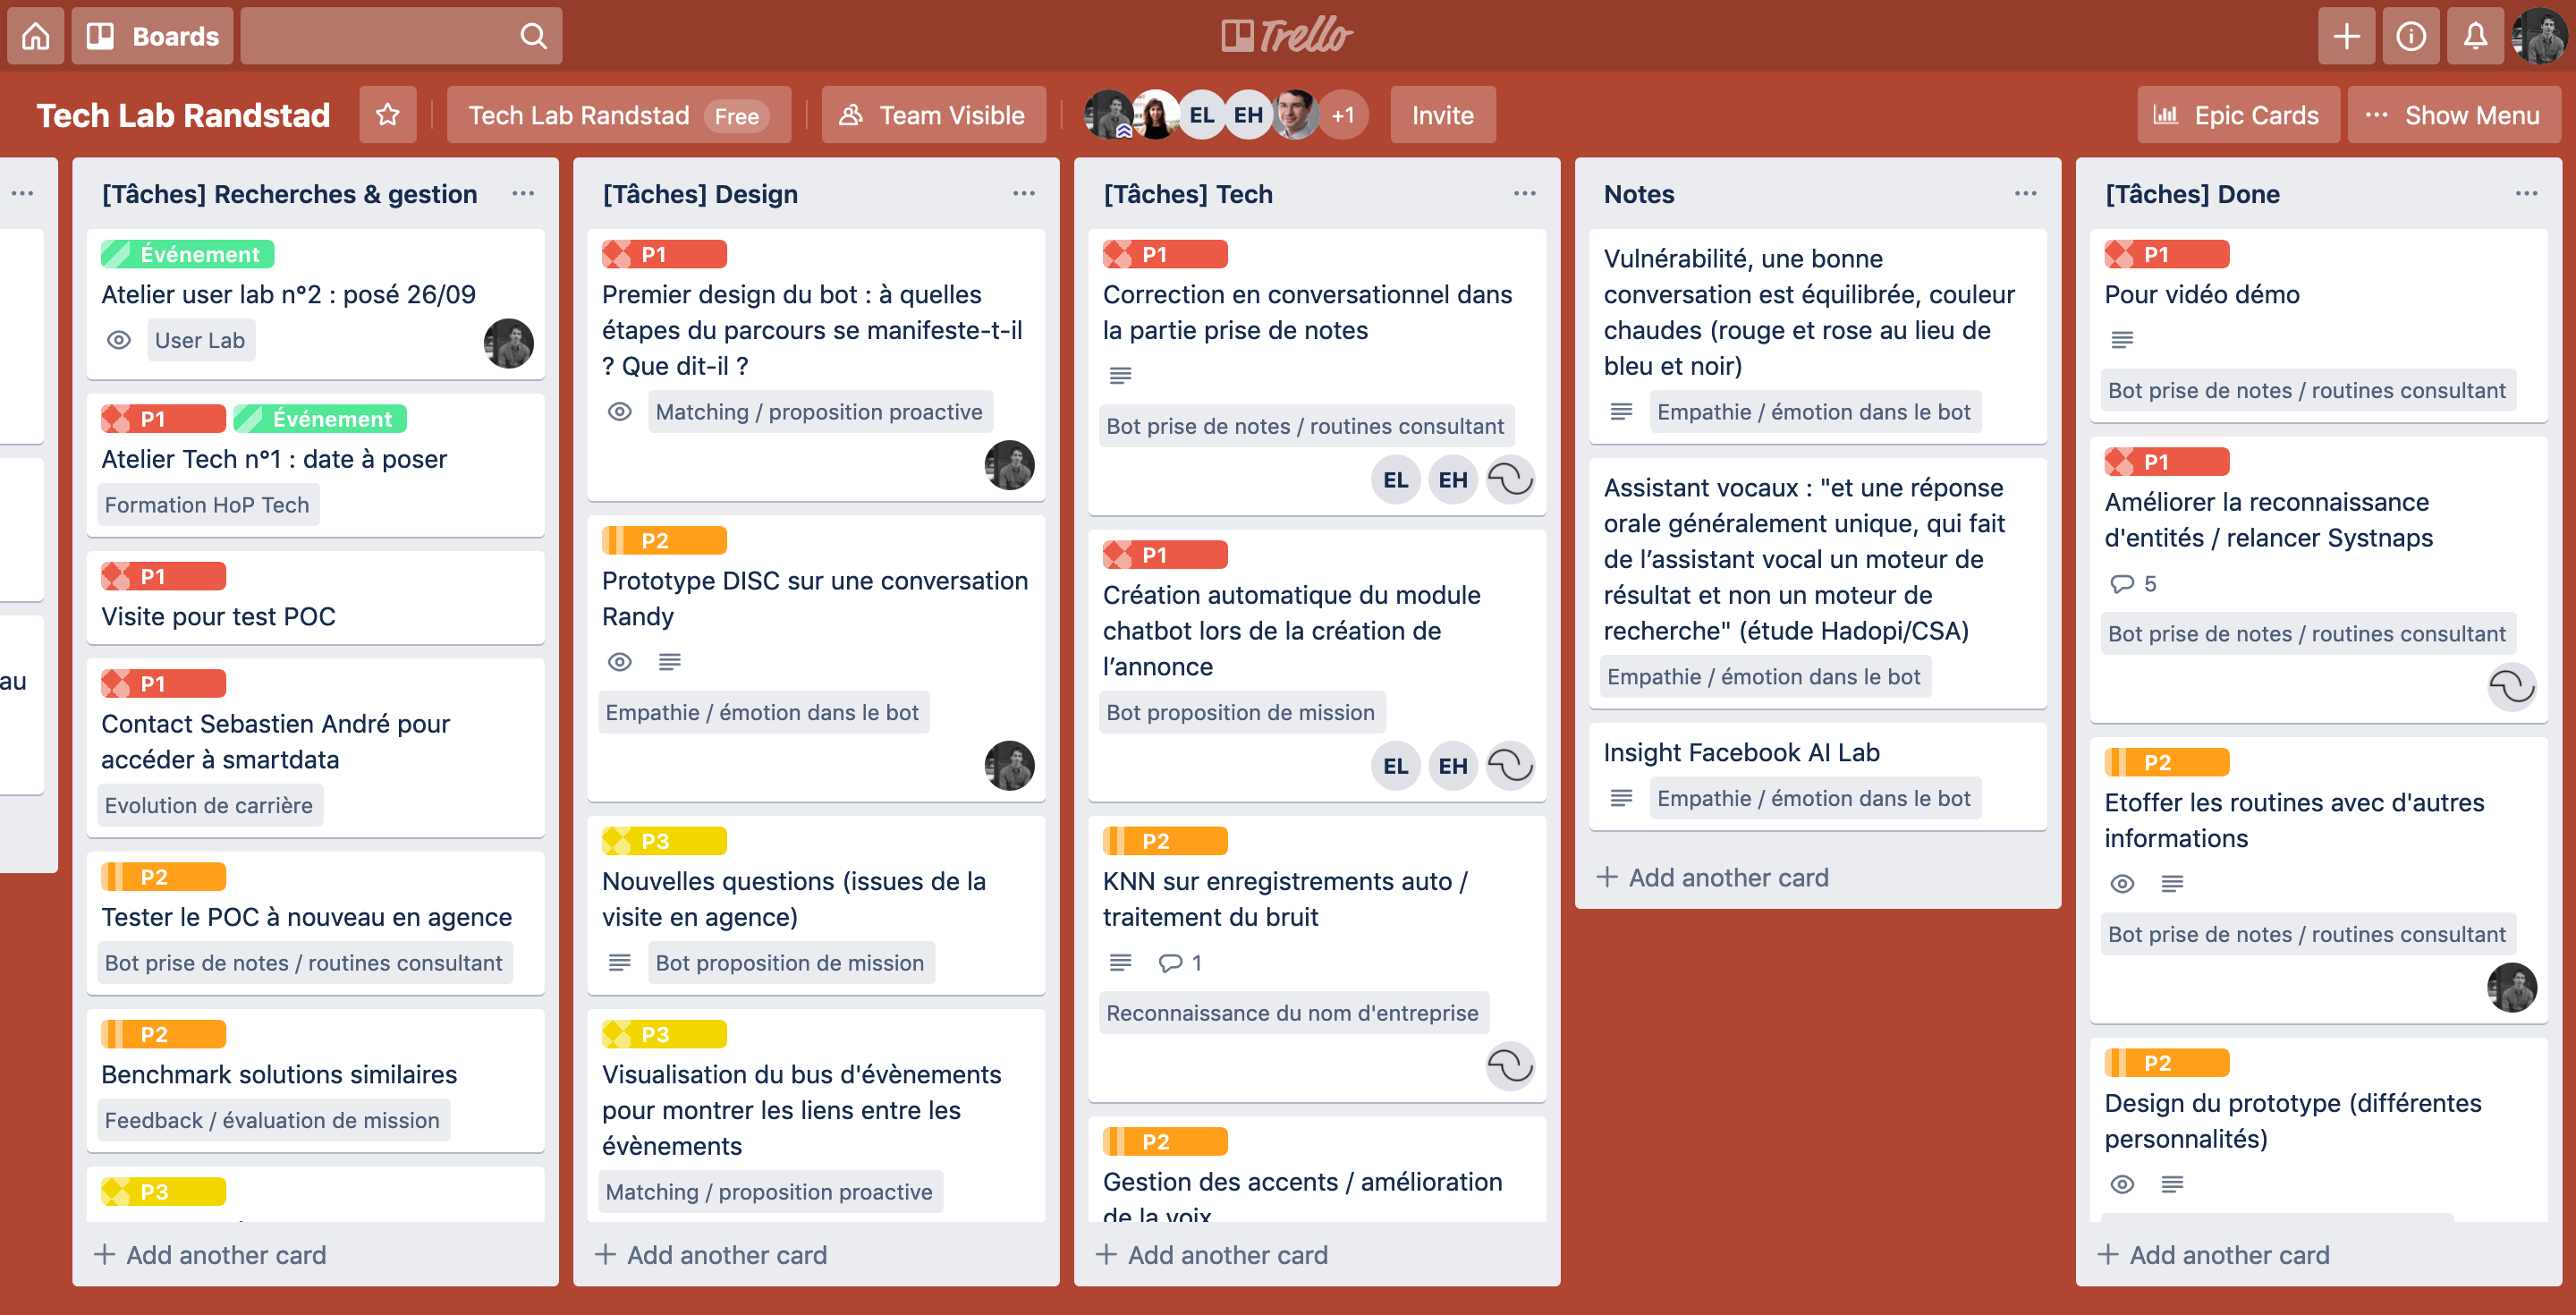Viewport: 2576px width, 1315px height.
Task: Add another card to Design list
Action: [x=712, y=1255]
